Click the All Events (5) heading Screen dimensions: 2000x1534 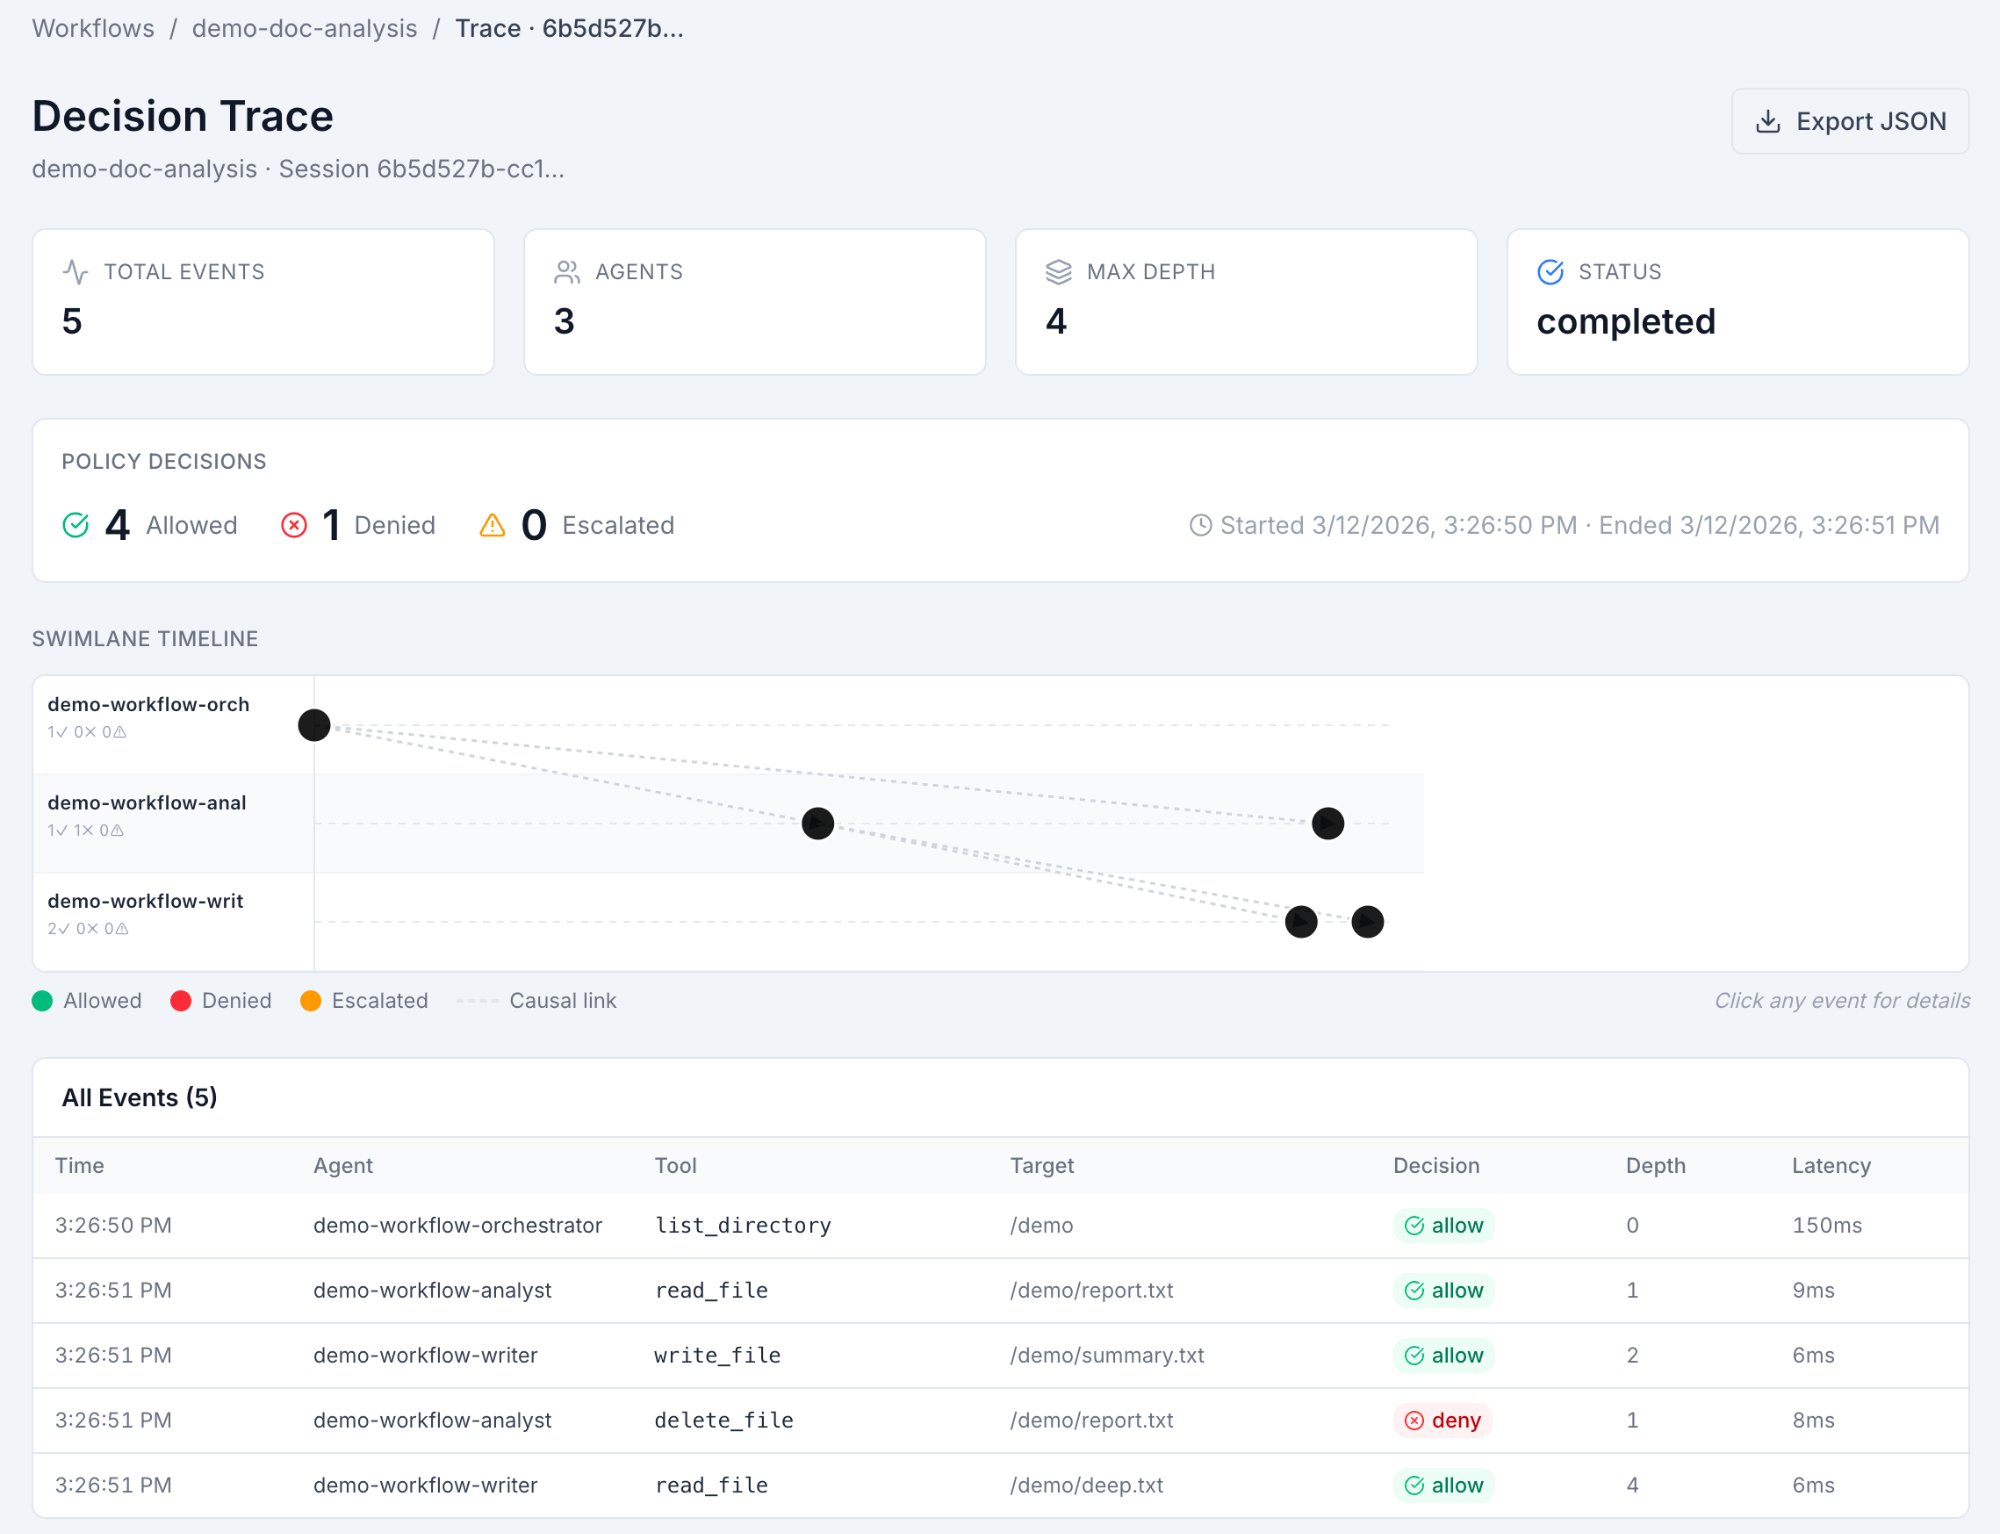pyautogui.click(x=140, y=1097)
